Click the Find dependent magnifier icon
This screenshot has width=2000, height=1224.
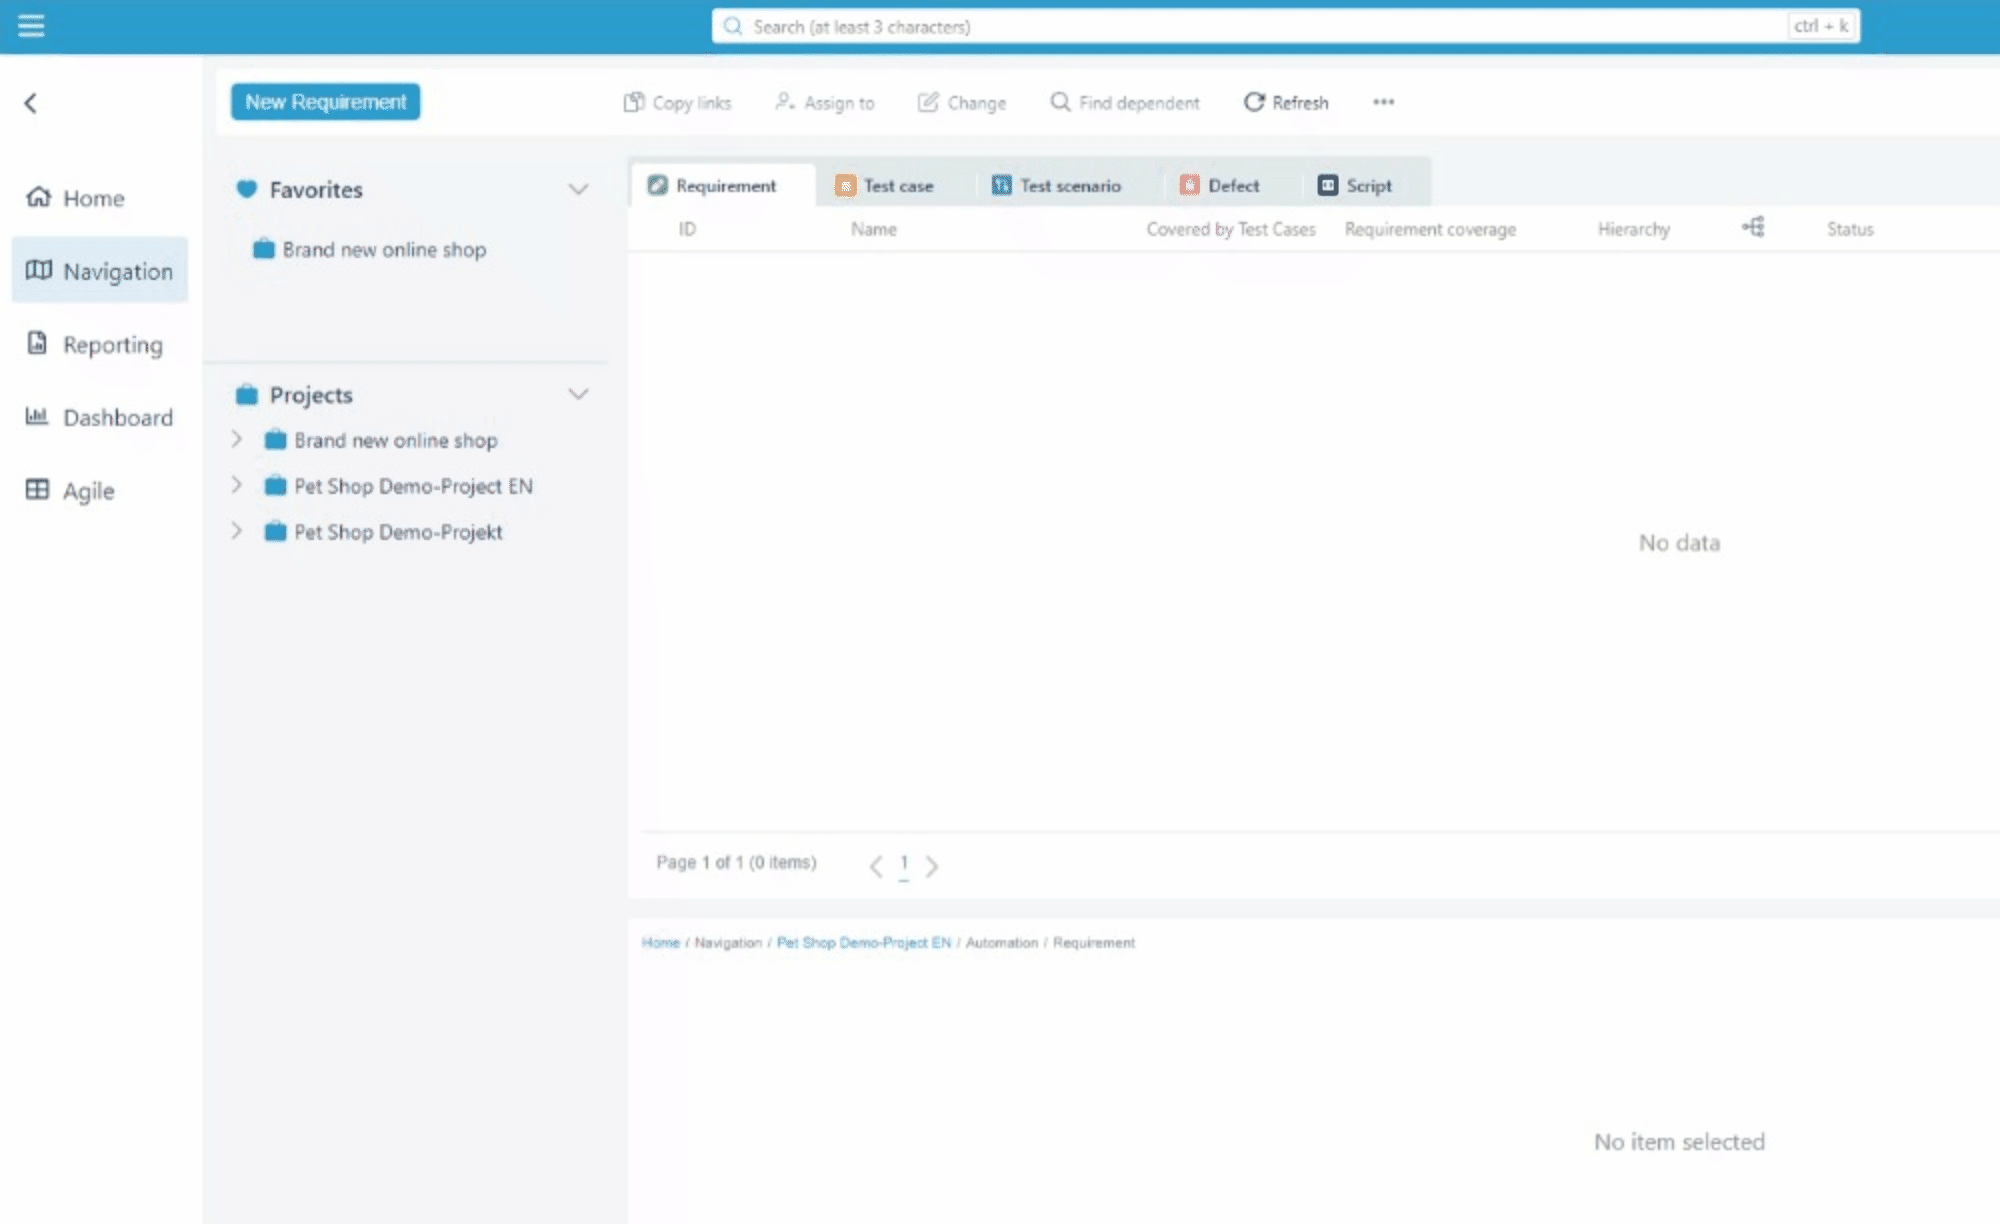click(1060, 102)
